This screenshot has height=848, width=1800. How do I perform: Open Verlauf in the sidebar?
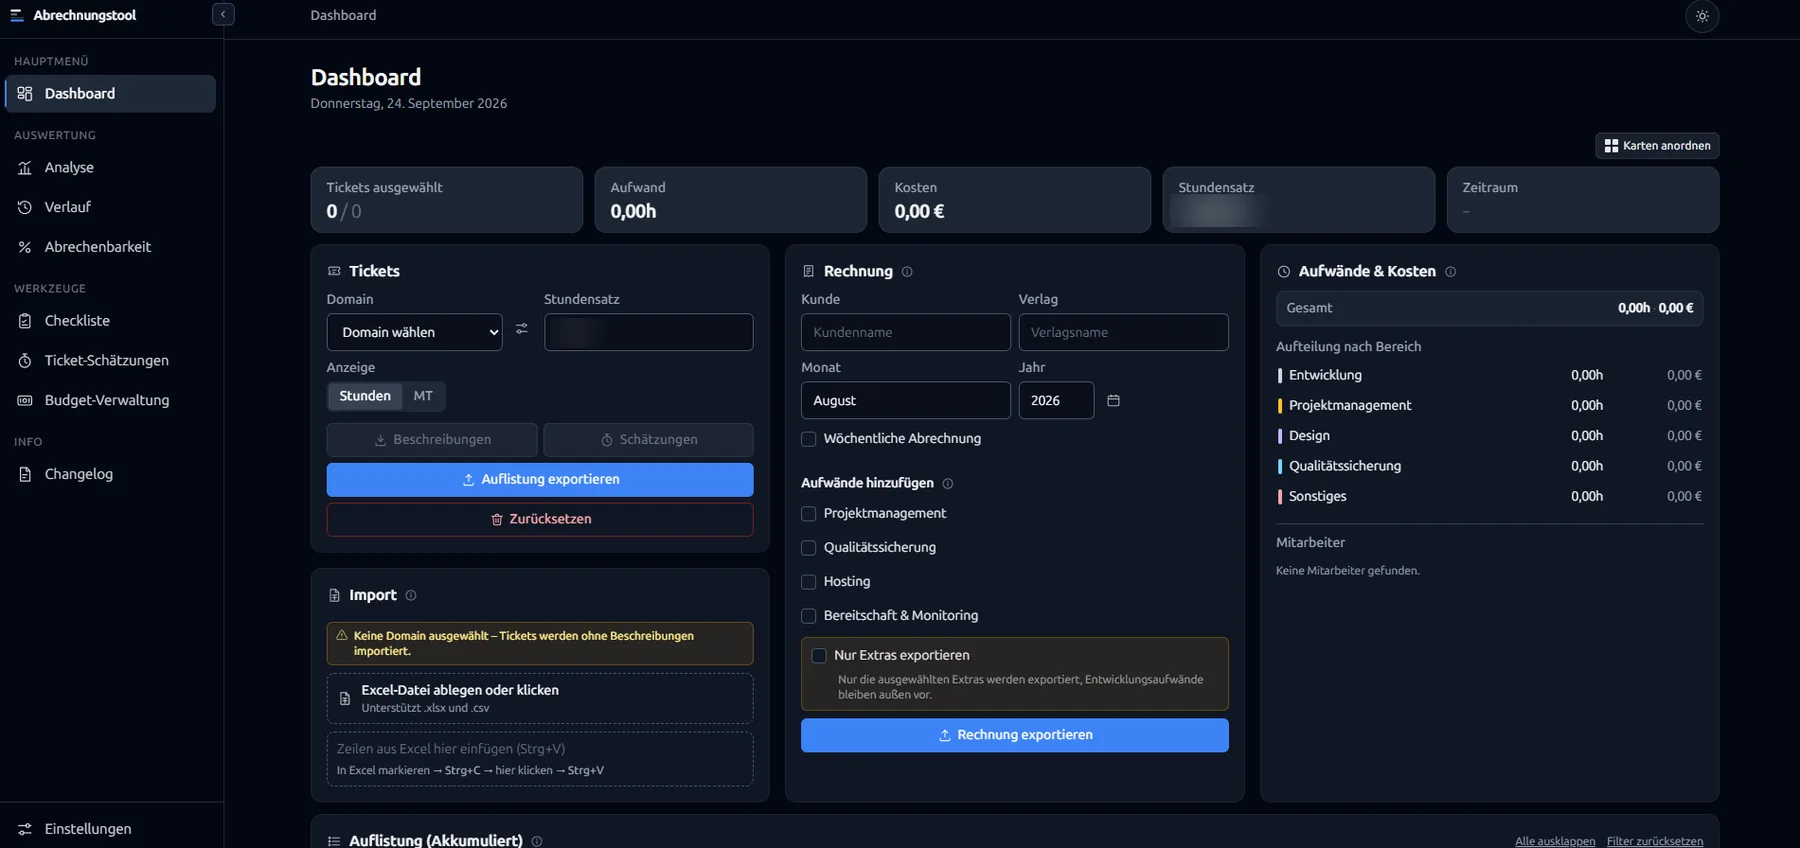click(110, 207)
